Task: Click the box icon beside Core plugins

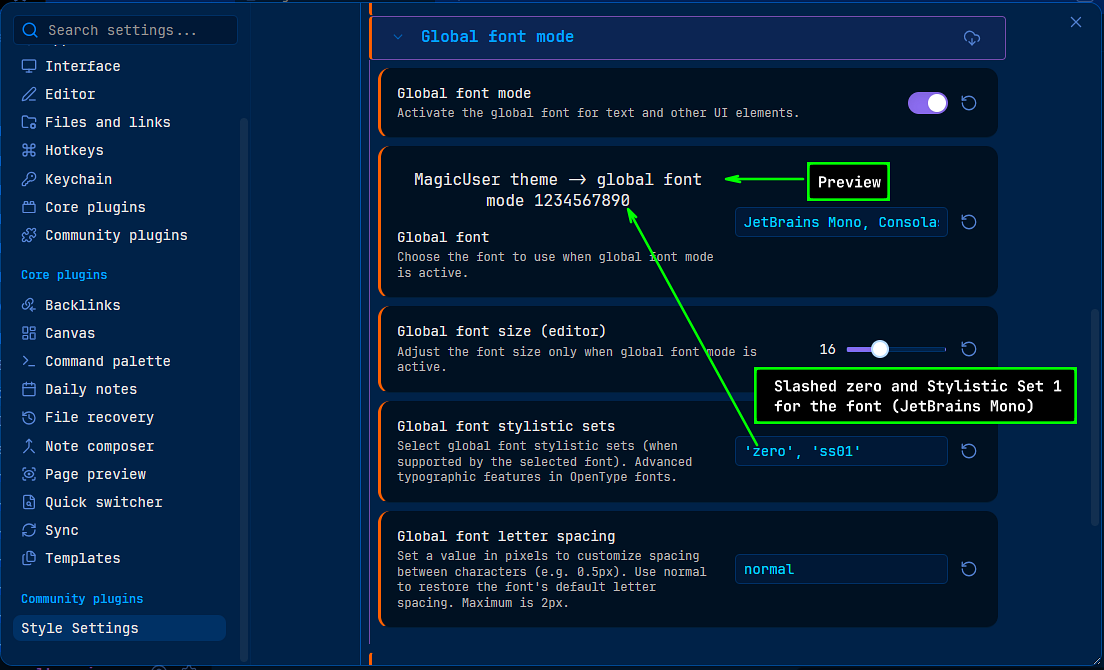Action: point(29,208)
